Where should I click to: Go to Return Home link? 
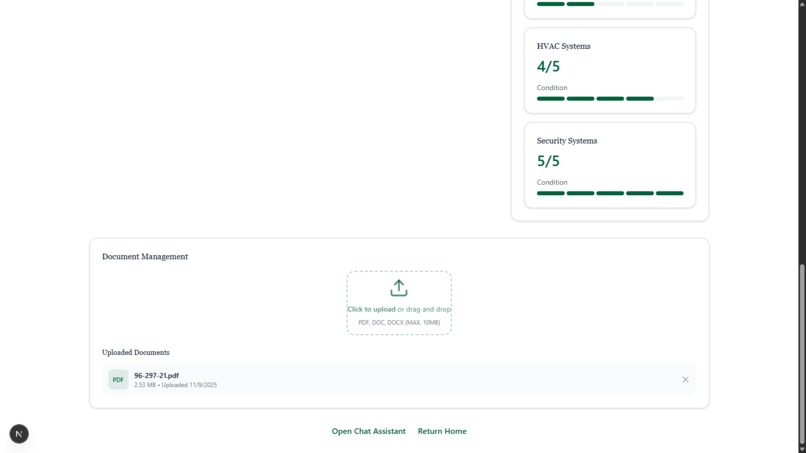coord(442,431)
